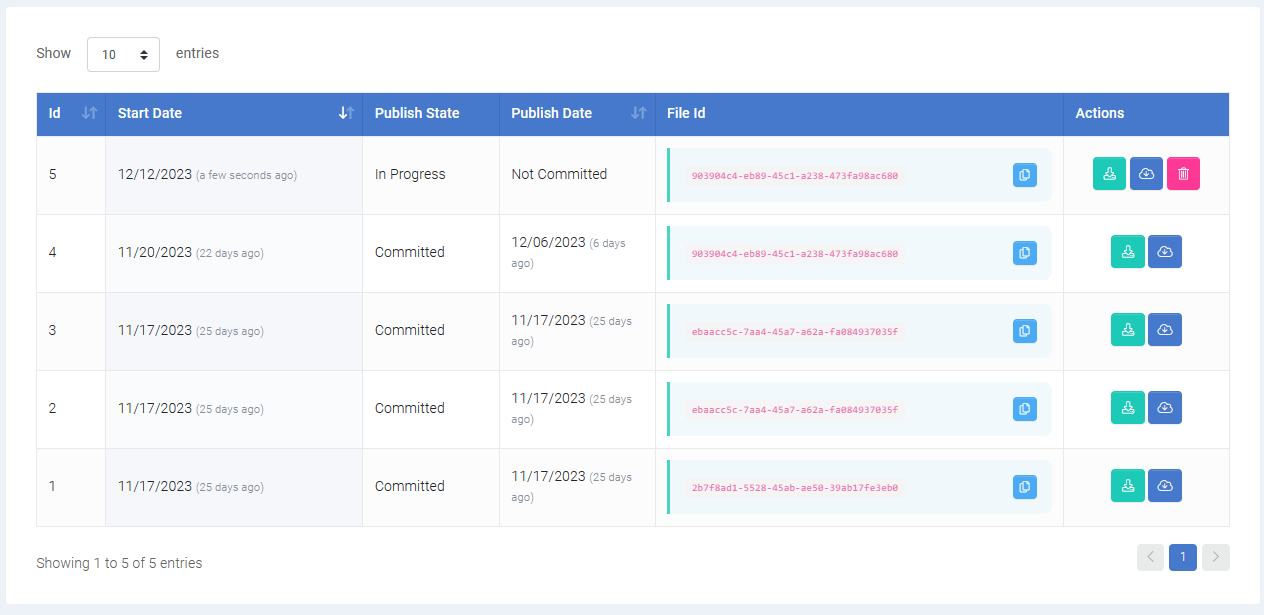The width and height of the screenshot is (1264, 615).
Task: Open the Show entries count dropdown
Action: point(123,54)
